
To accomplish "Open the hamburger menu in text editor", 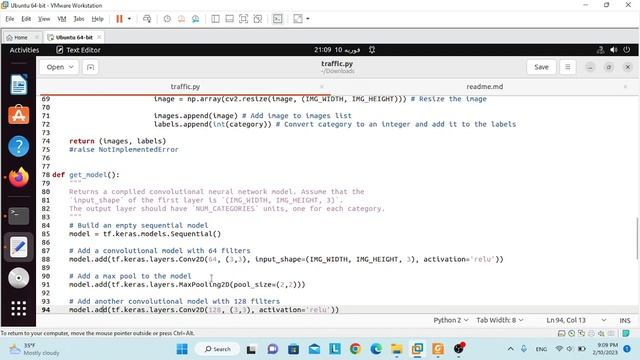I will tap(567, 67).
